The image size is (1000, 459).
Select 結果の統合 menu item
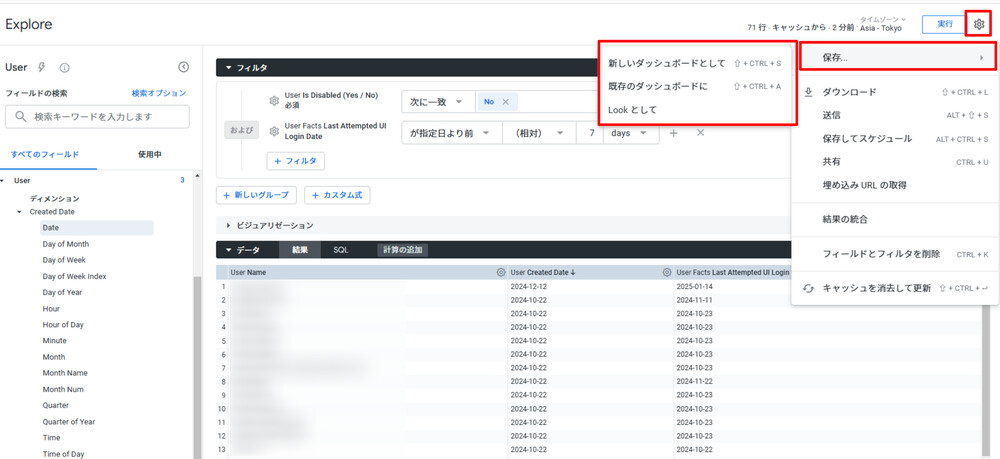(x=895, y=219)
